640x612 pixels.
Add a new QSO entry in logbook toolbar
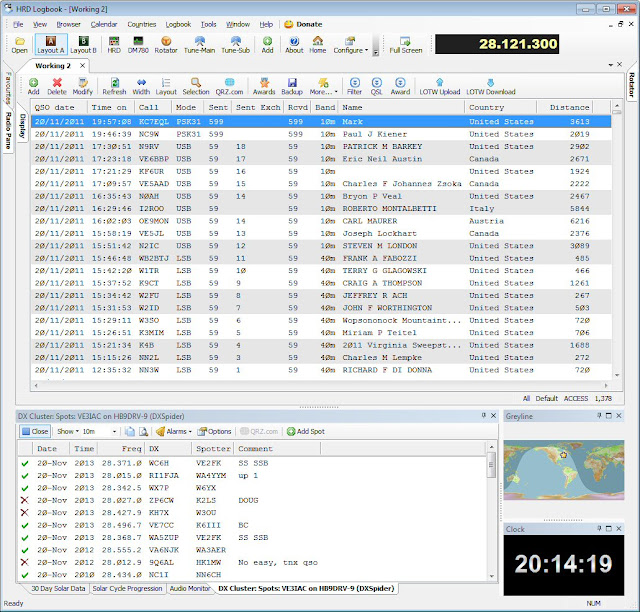33,86
